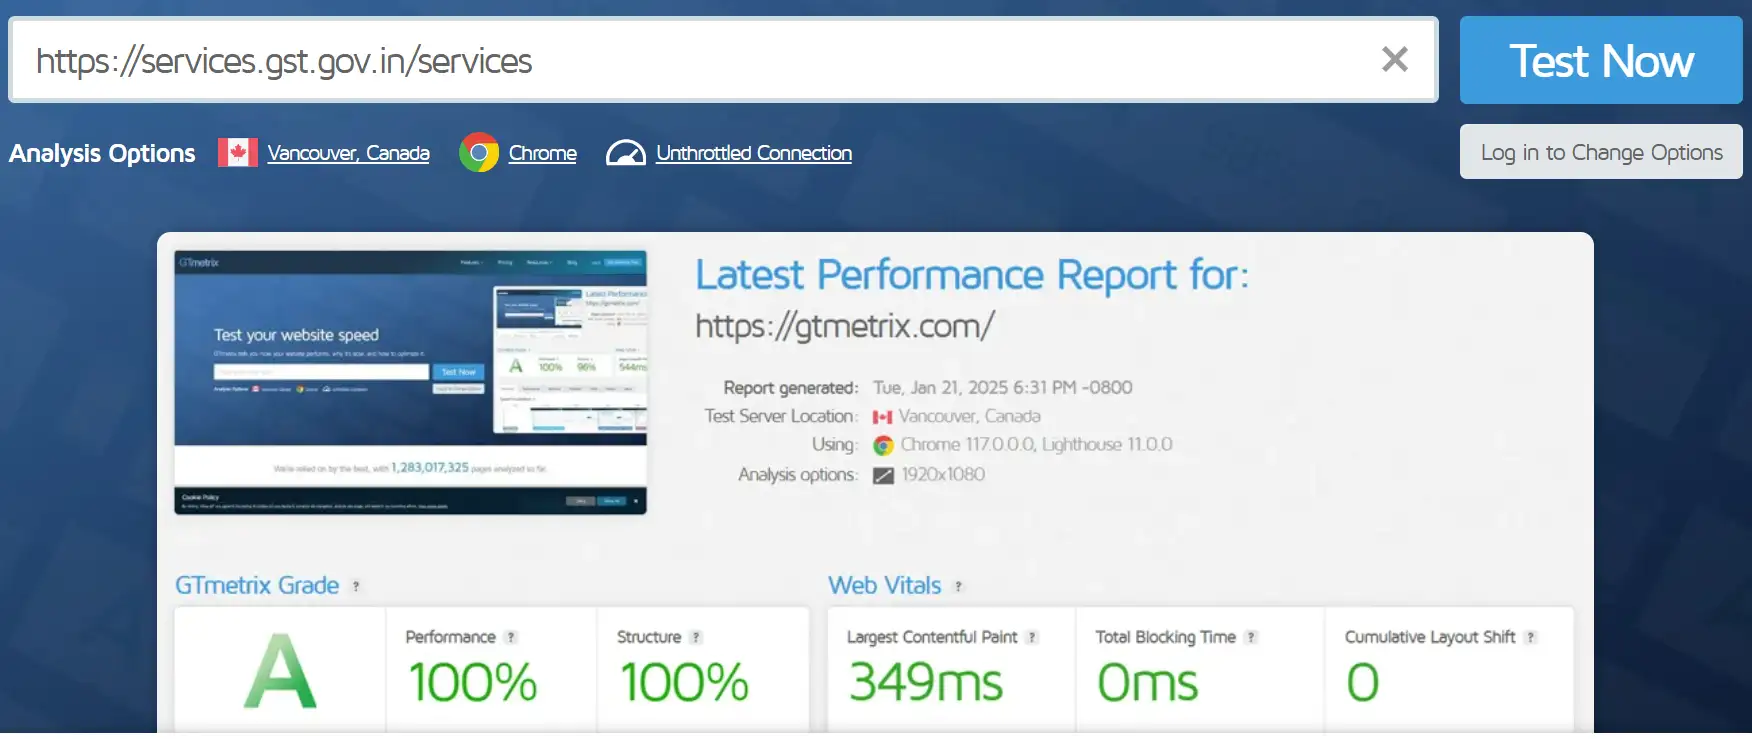Screen dimensions: 1752x739
Task: Click the screen resolution icon beside 1920x1080
Action: [883, 475]
